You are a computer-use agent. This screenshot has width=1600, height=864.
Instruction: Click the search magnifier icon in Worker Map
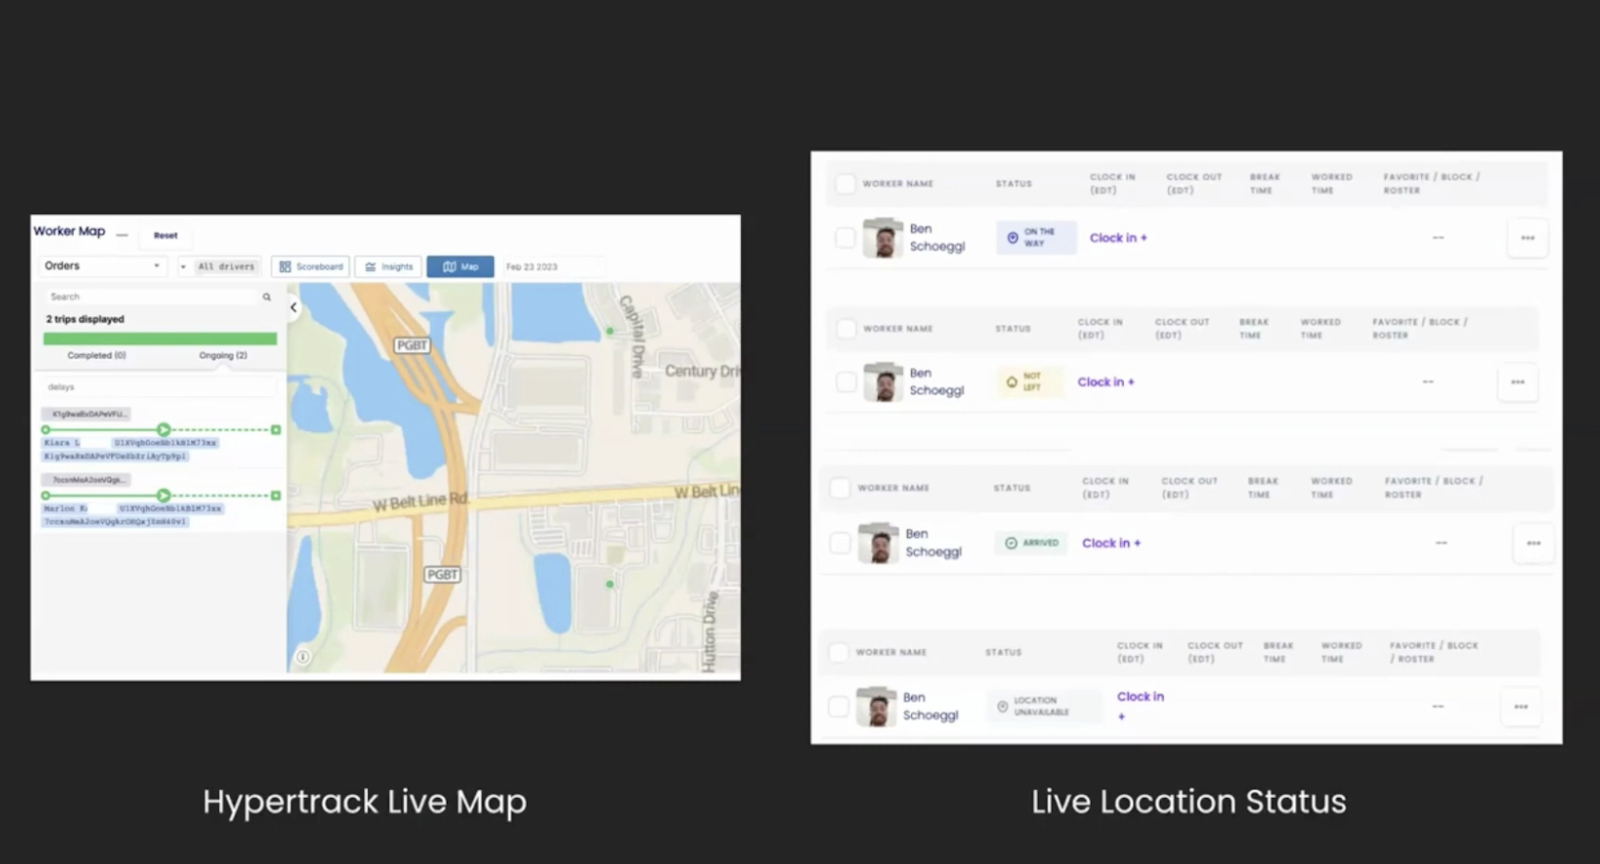267,297
